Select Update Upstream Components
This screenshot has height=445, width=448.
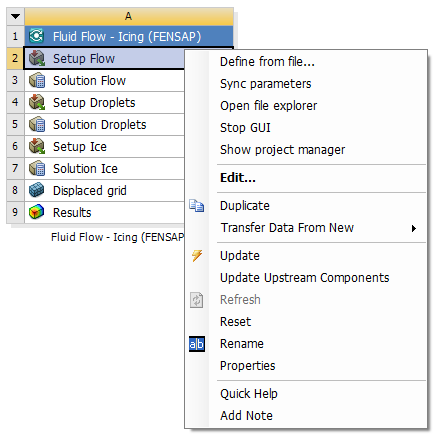305,278
